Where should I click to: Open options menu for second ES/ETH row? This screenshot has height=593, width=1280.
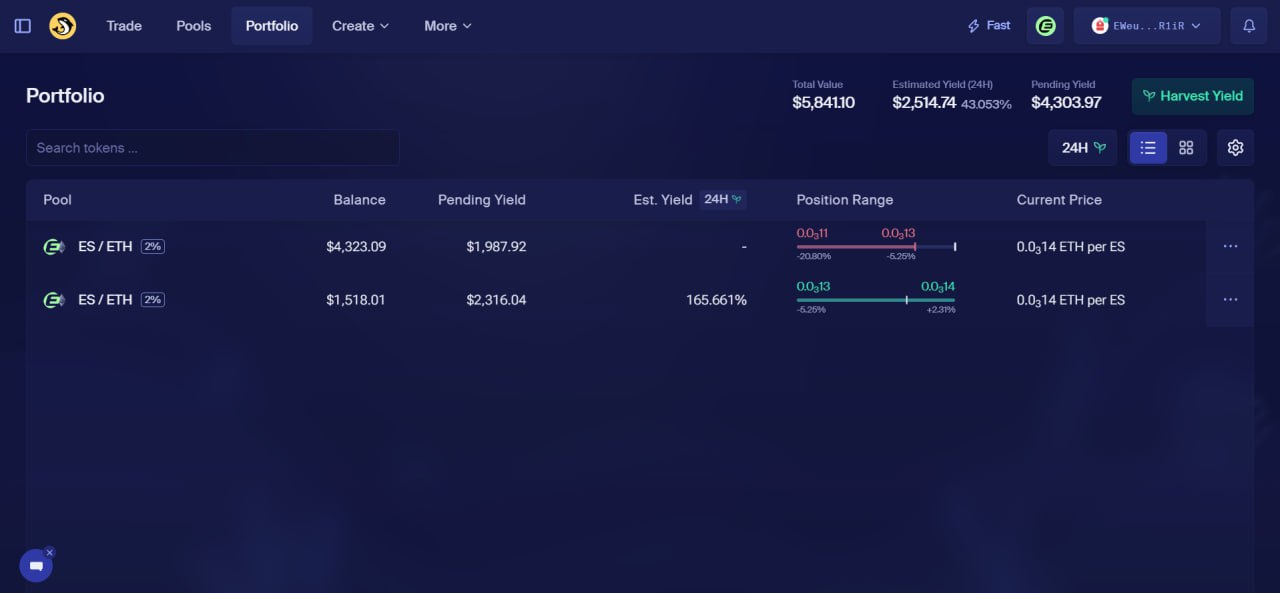(x=1230, y=300)
